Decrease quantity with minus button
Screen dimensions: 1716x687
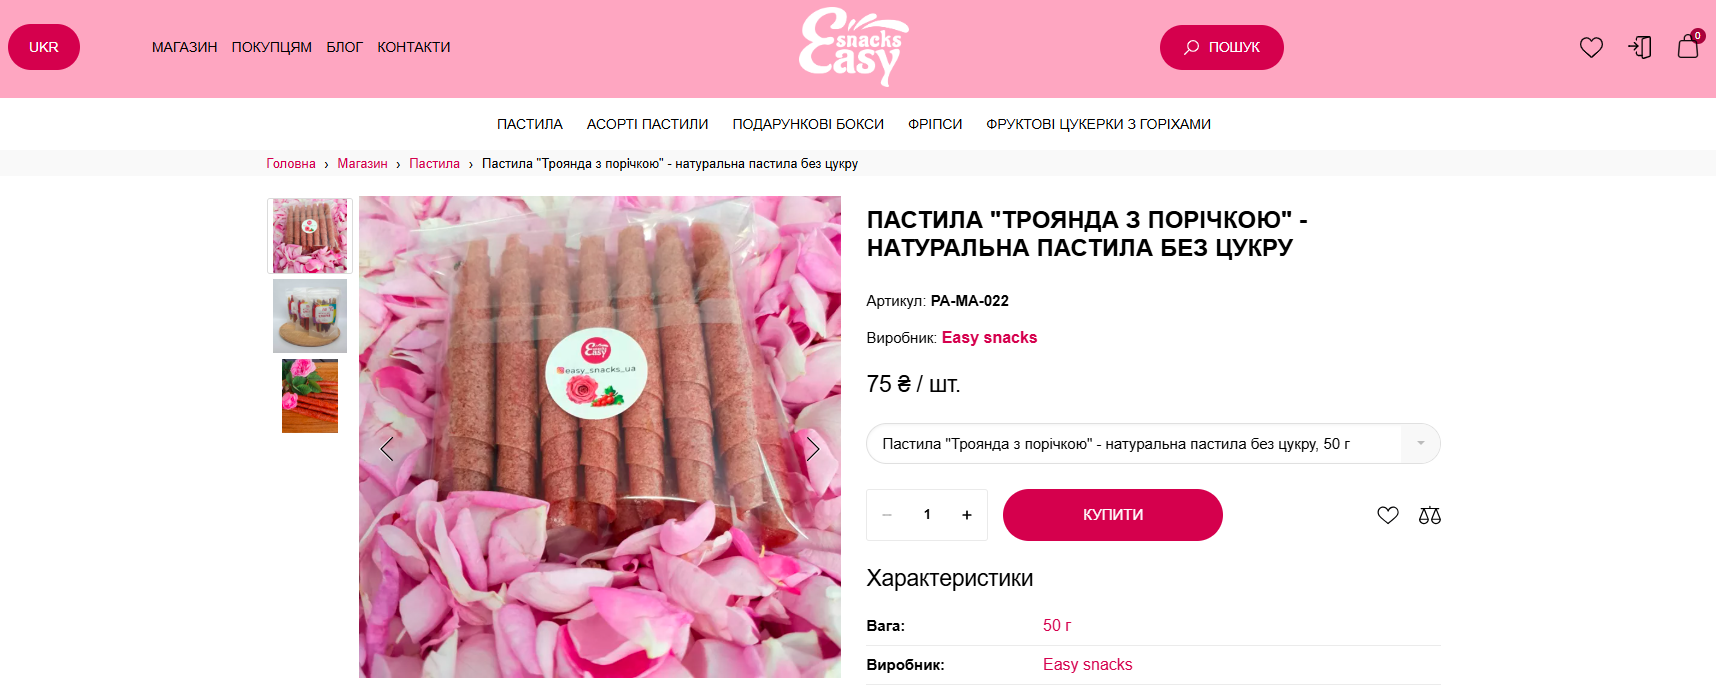(x=887, y=515)
